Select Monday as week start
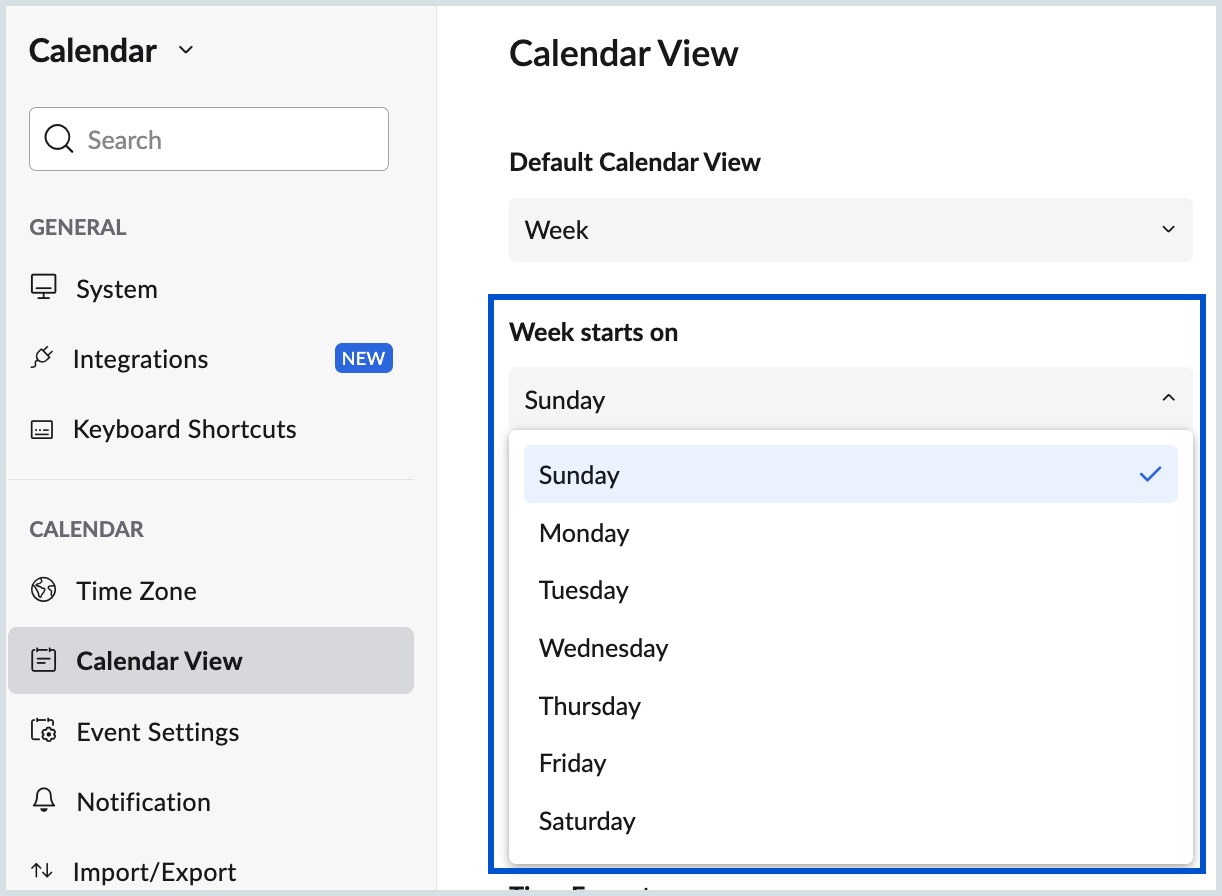The width and height of the screenshot is (1222, 896). (584, 533)
